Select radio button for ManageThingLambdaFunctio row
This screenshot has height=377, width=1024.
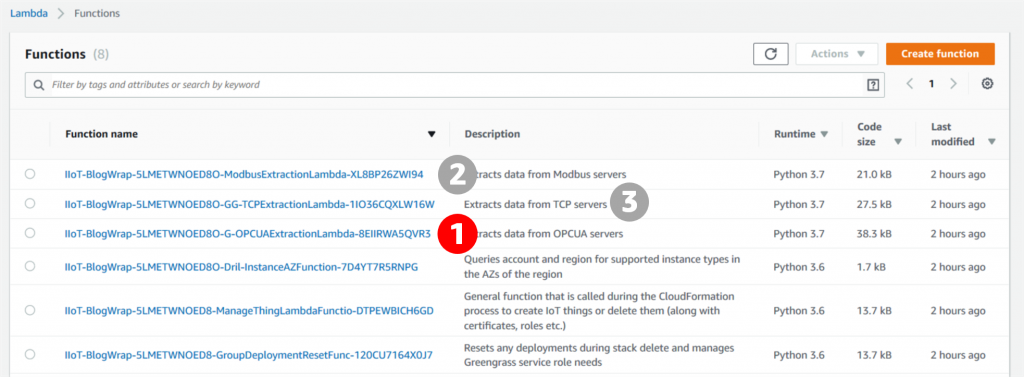pyautogui.click(x=30, y=310)
